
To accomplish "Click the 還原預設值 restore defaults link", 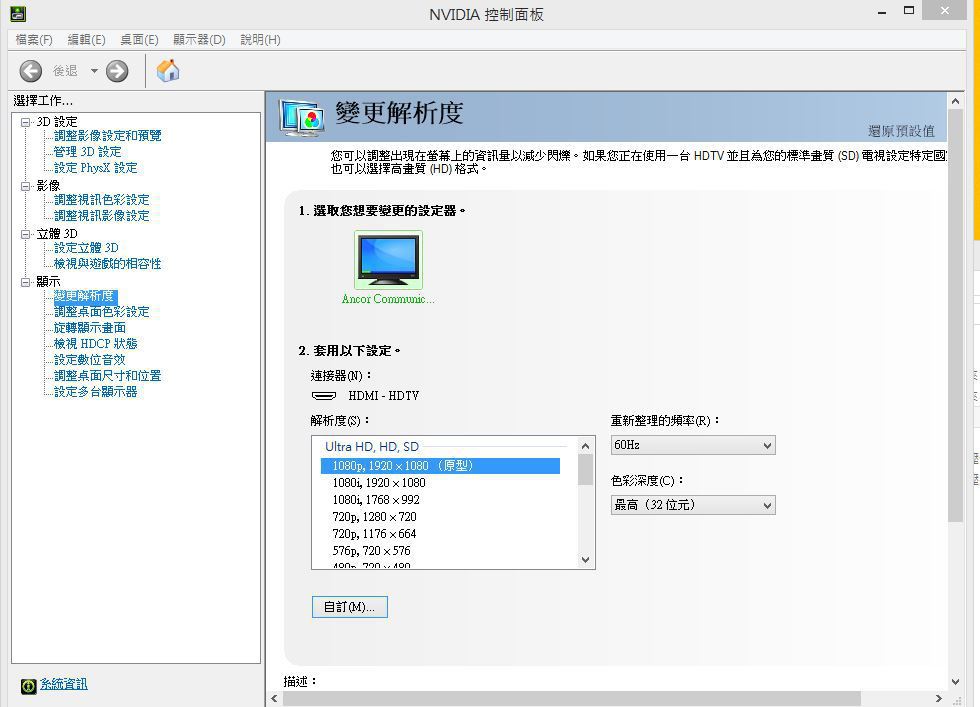I will point(901,131).
